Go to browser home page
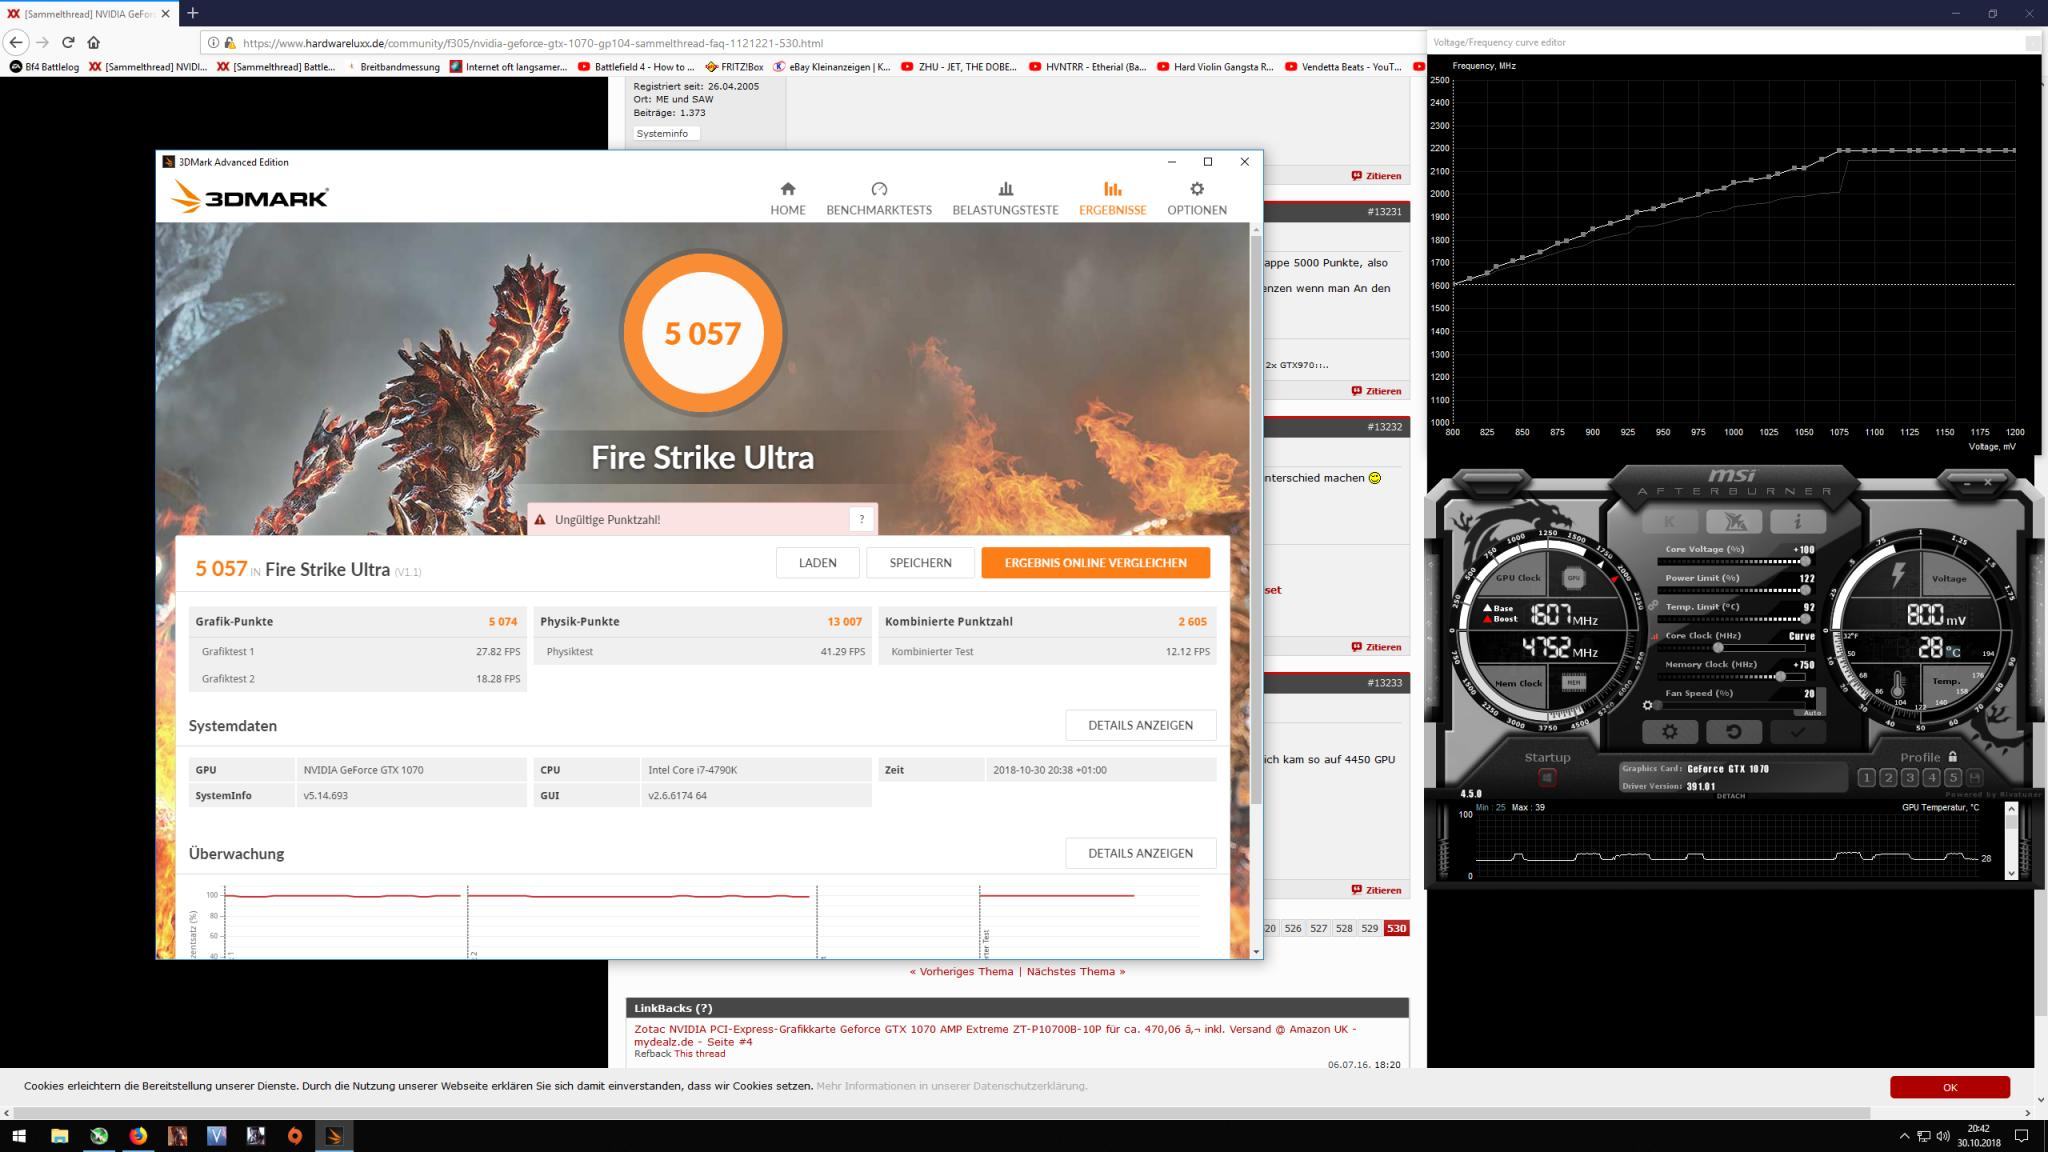The height and width of the screenshot is (1152, 2048). pyautogui.click(x=94, y=42)
